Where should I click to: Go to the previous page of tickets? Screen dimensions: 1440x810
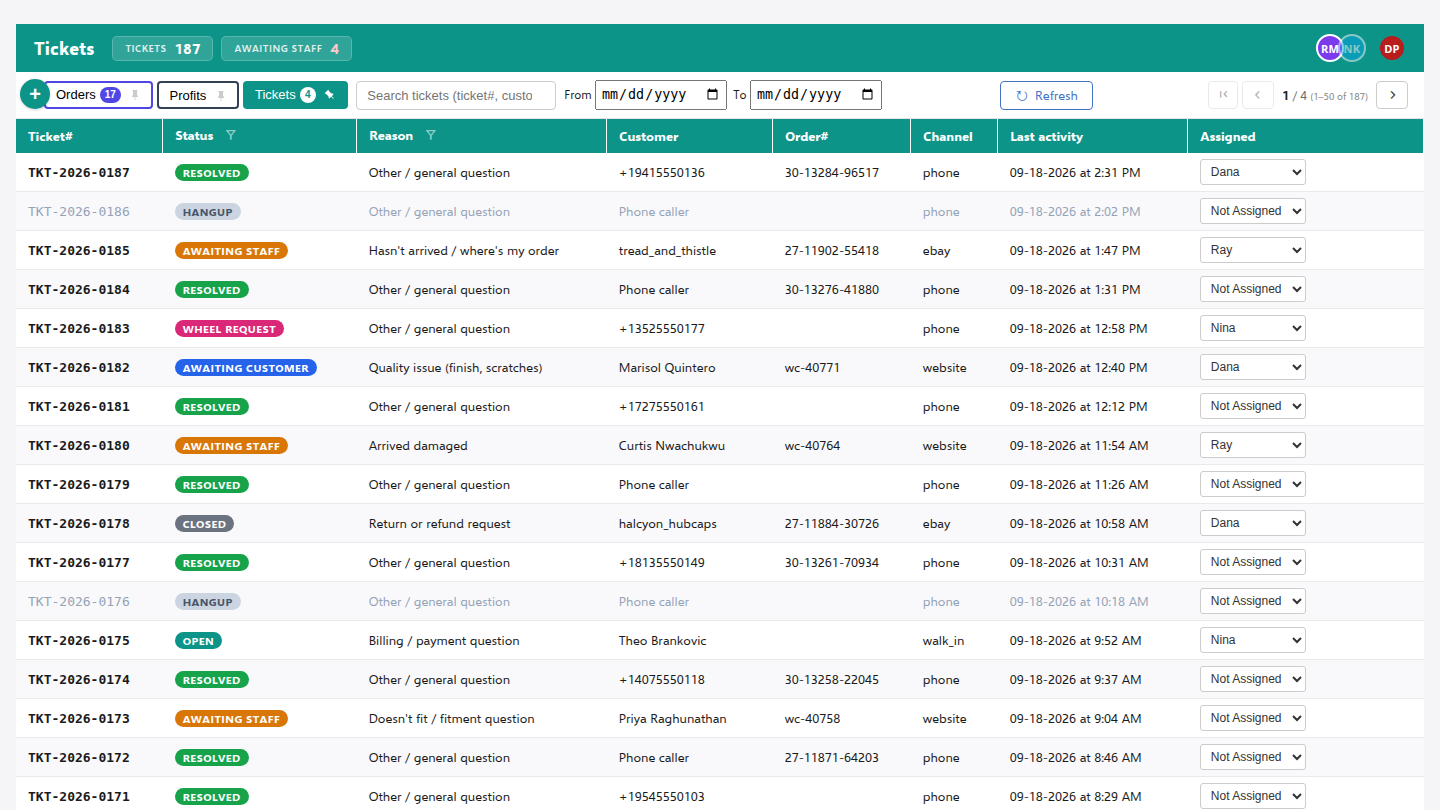click(x=1258, y=95)
